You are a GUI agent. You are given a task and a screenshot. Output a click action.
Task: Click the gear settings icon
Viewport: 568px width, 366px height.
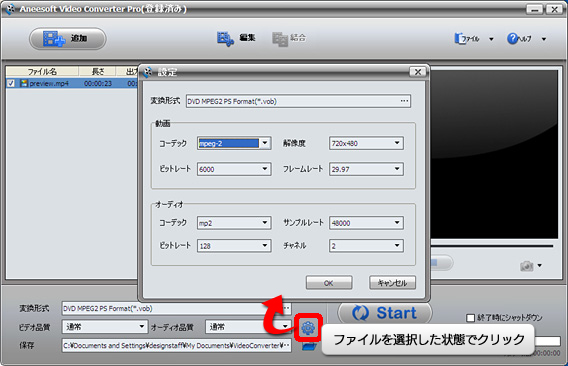click(308, 328)
